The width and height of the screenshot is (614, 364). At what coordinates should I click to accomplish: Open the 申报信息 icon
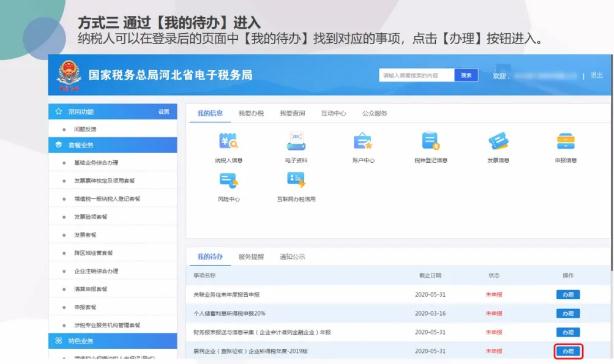click(566, 141)
